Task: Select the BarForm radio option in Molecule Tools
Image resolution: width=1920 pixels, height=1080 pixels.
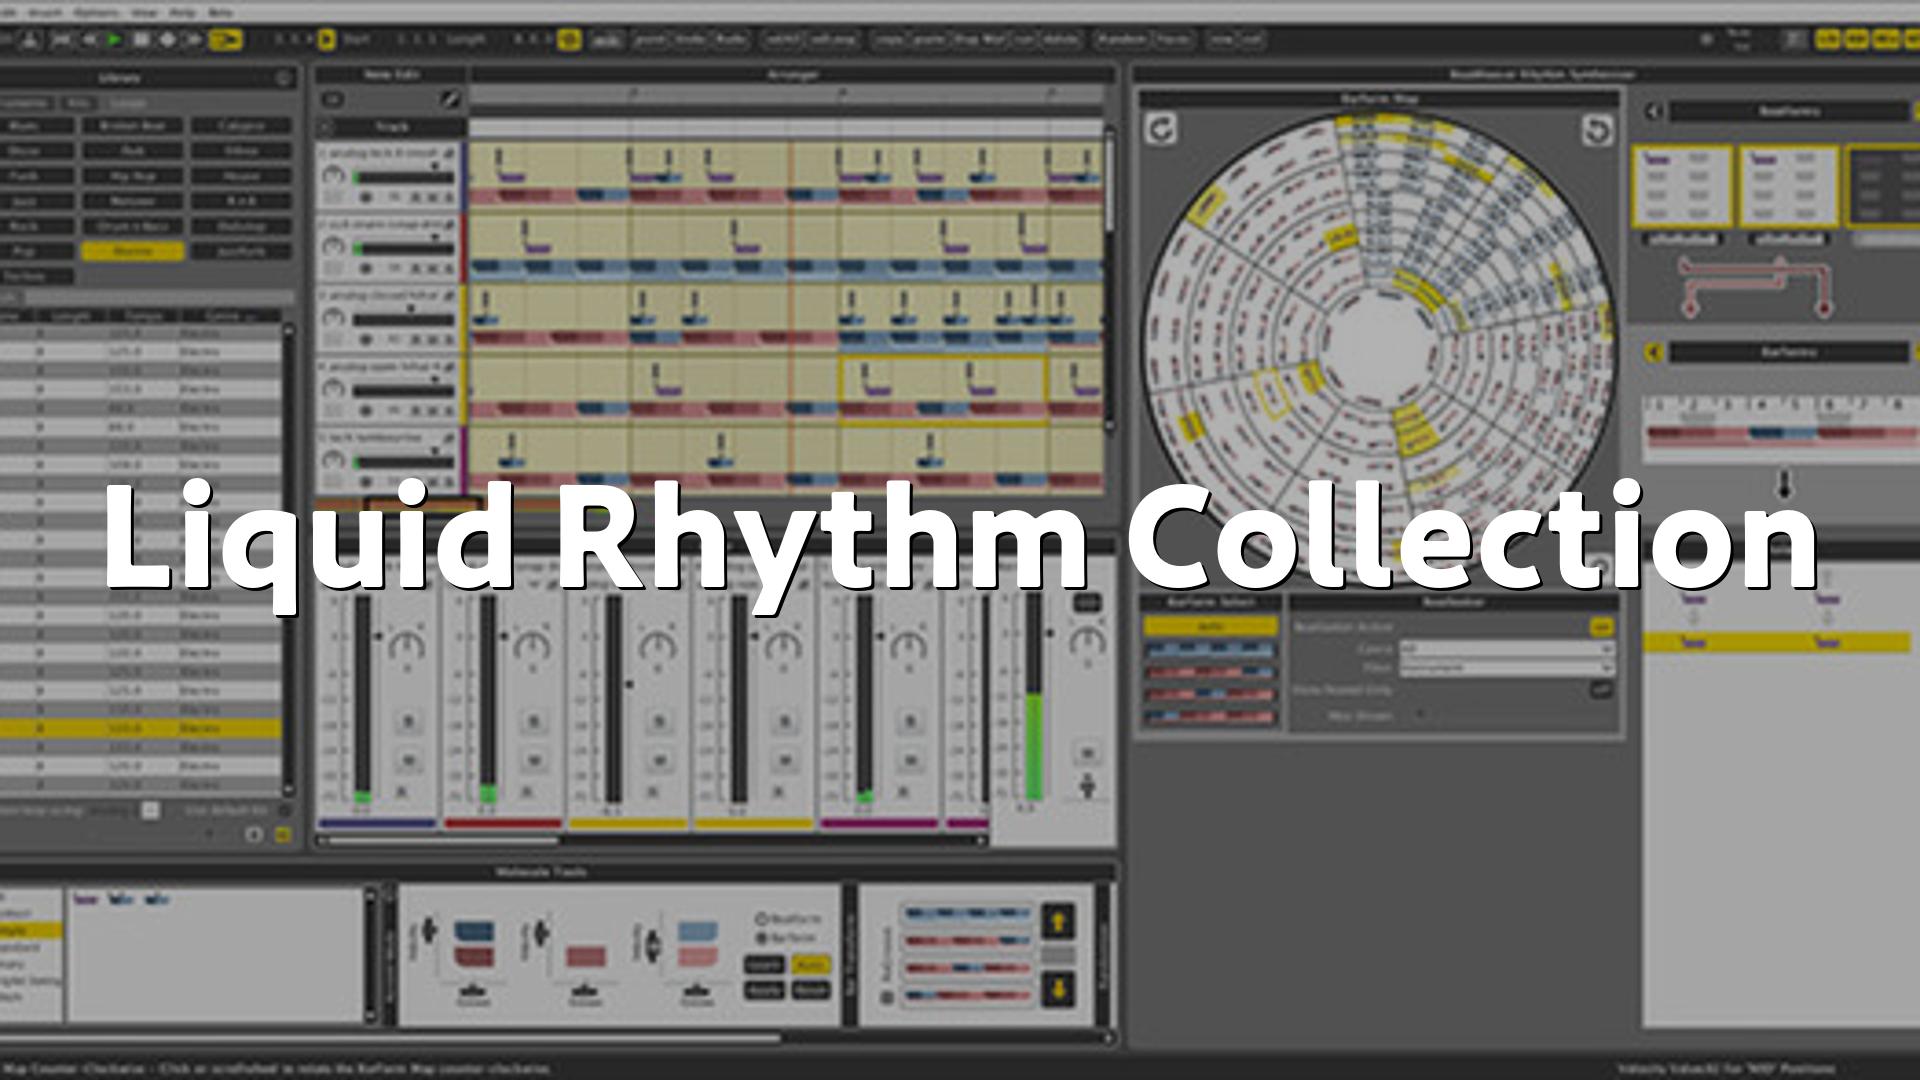Action: click(760, 938)
